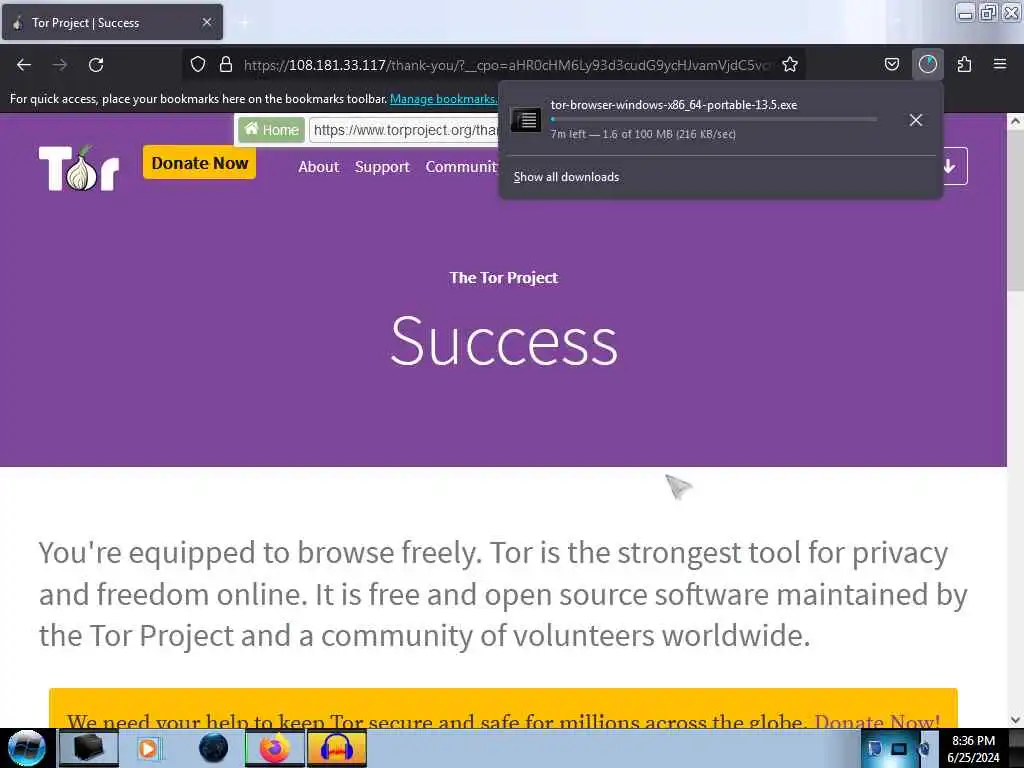Click the yellow banner Donate Now! link
The height and width of the screenshot is (768, 1024).
point(877,722)
